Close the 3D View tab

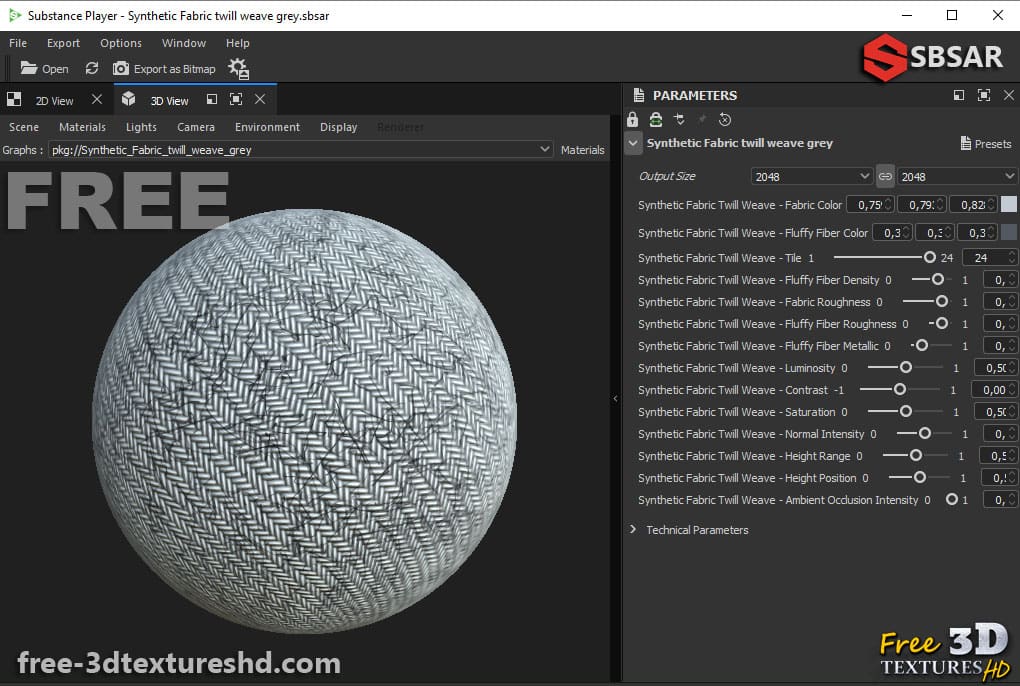[260, 99]
